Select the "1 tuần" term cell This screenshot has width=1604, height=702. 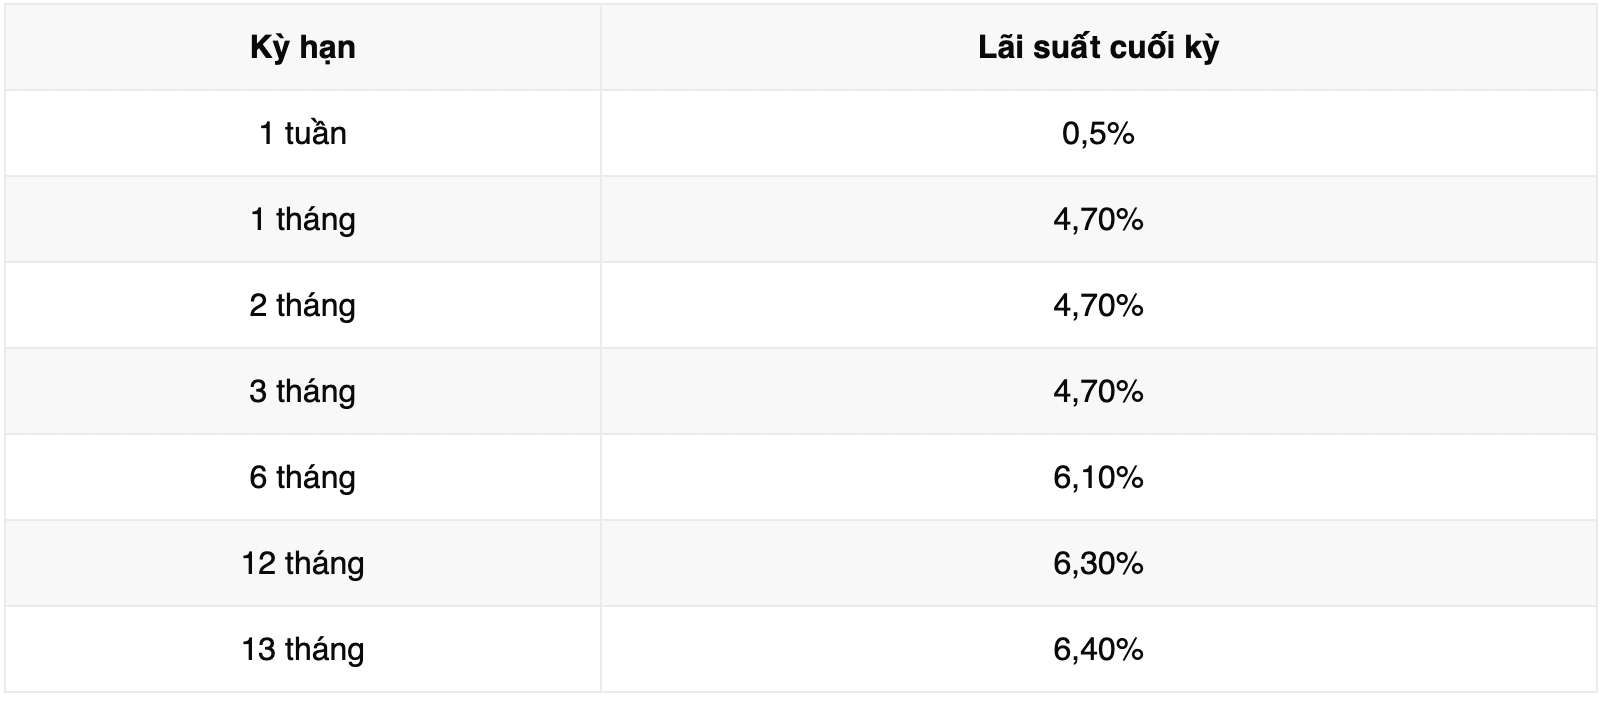coord(302,134)
